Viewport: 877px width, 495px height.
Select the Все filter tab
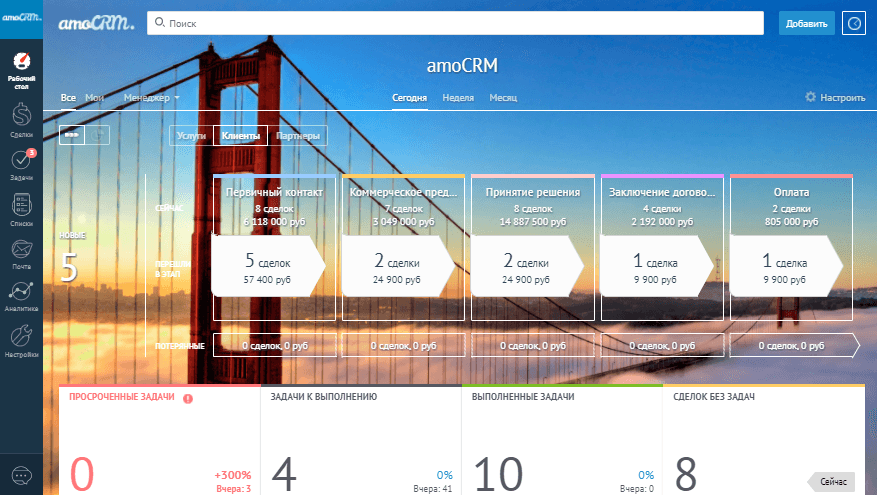pyautogui.click(x=68, y=97)
